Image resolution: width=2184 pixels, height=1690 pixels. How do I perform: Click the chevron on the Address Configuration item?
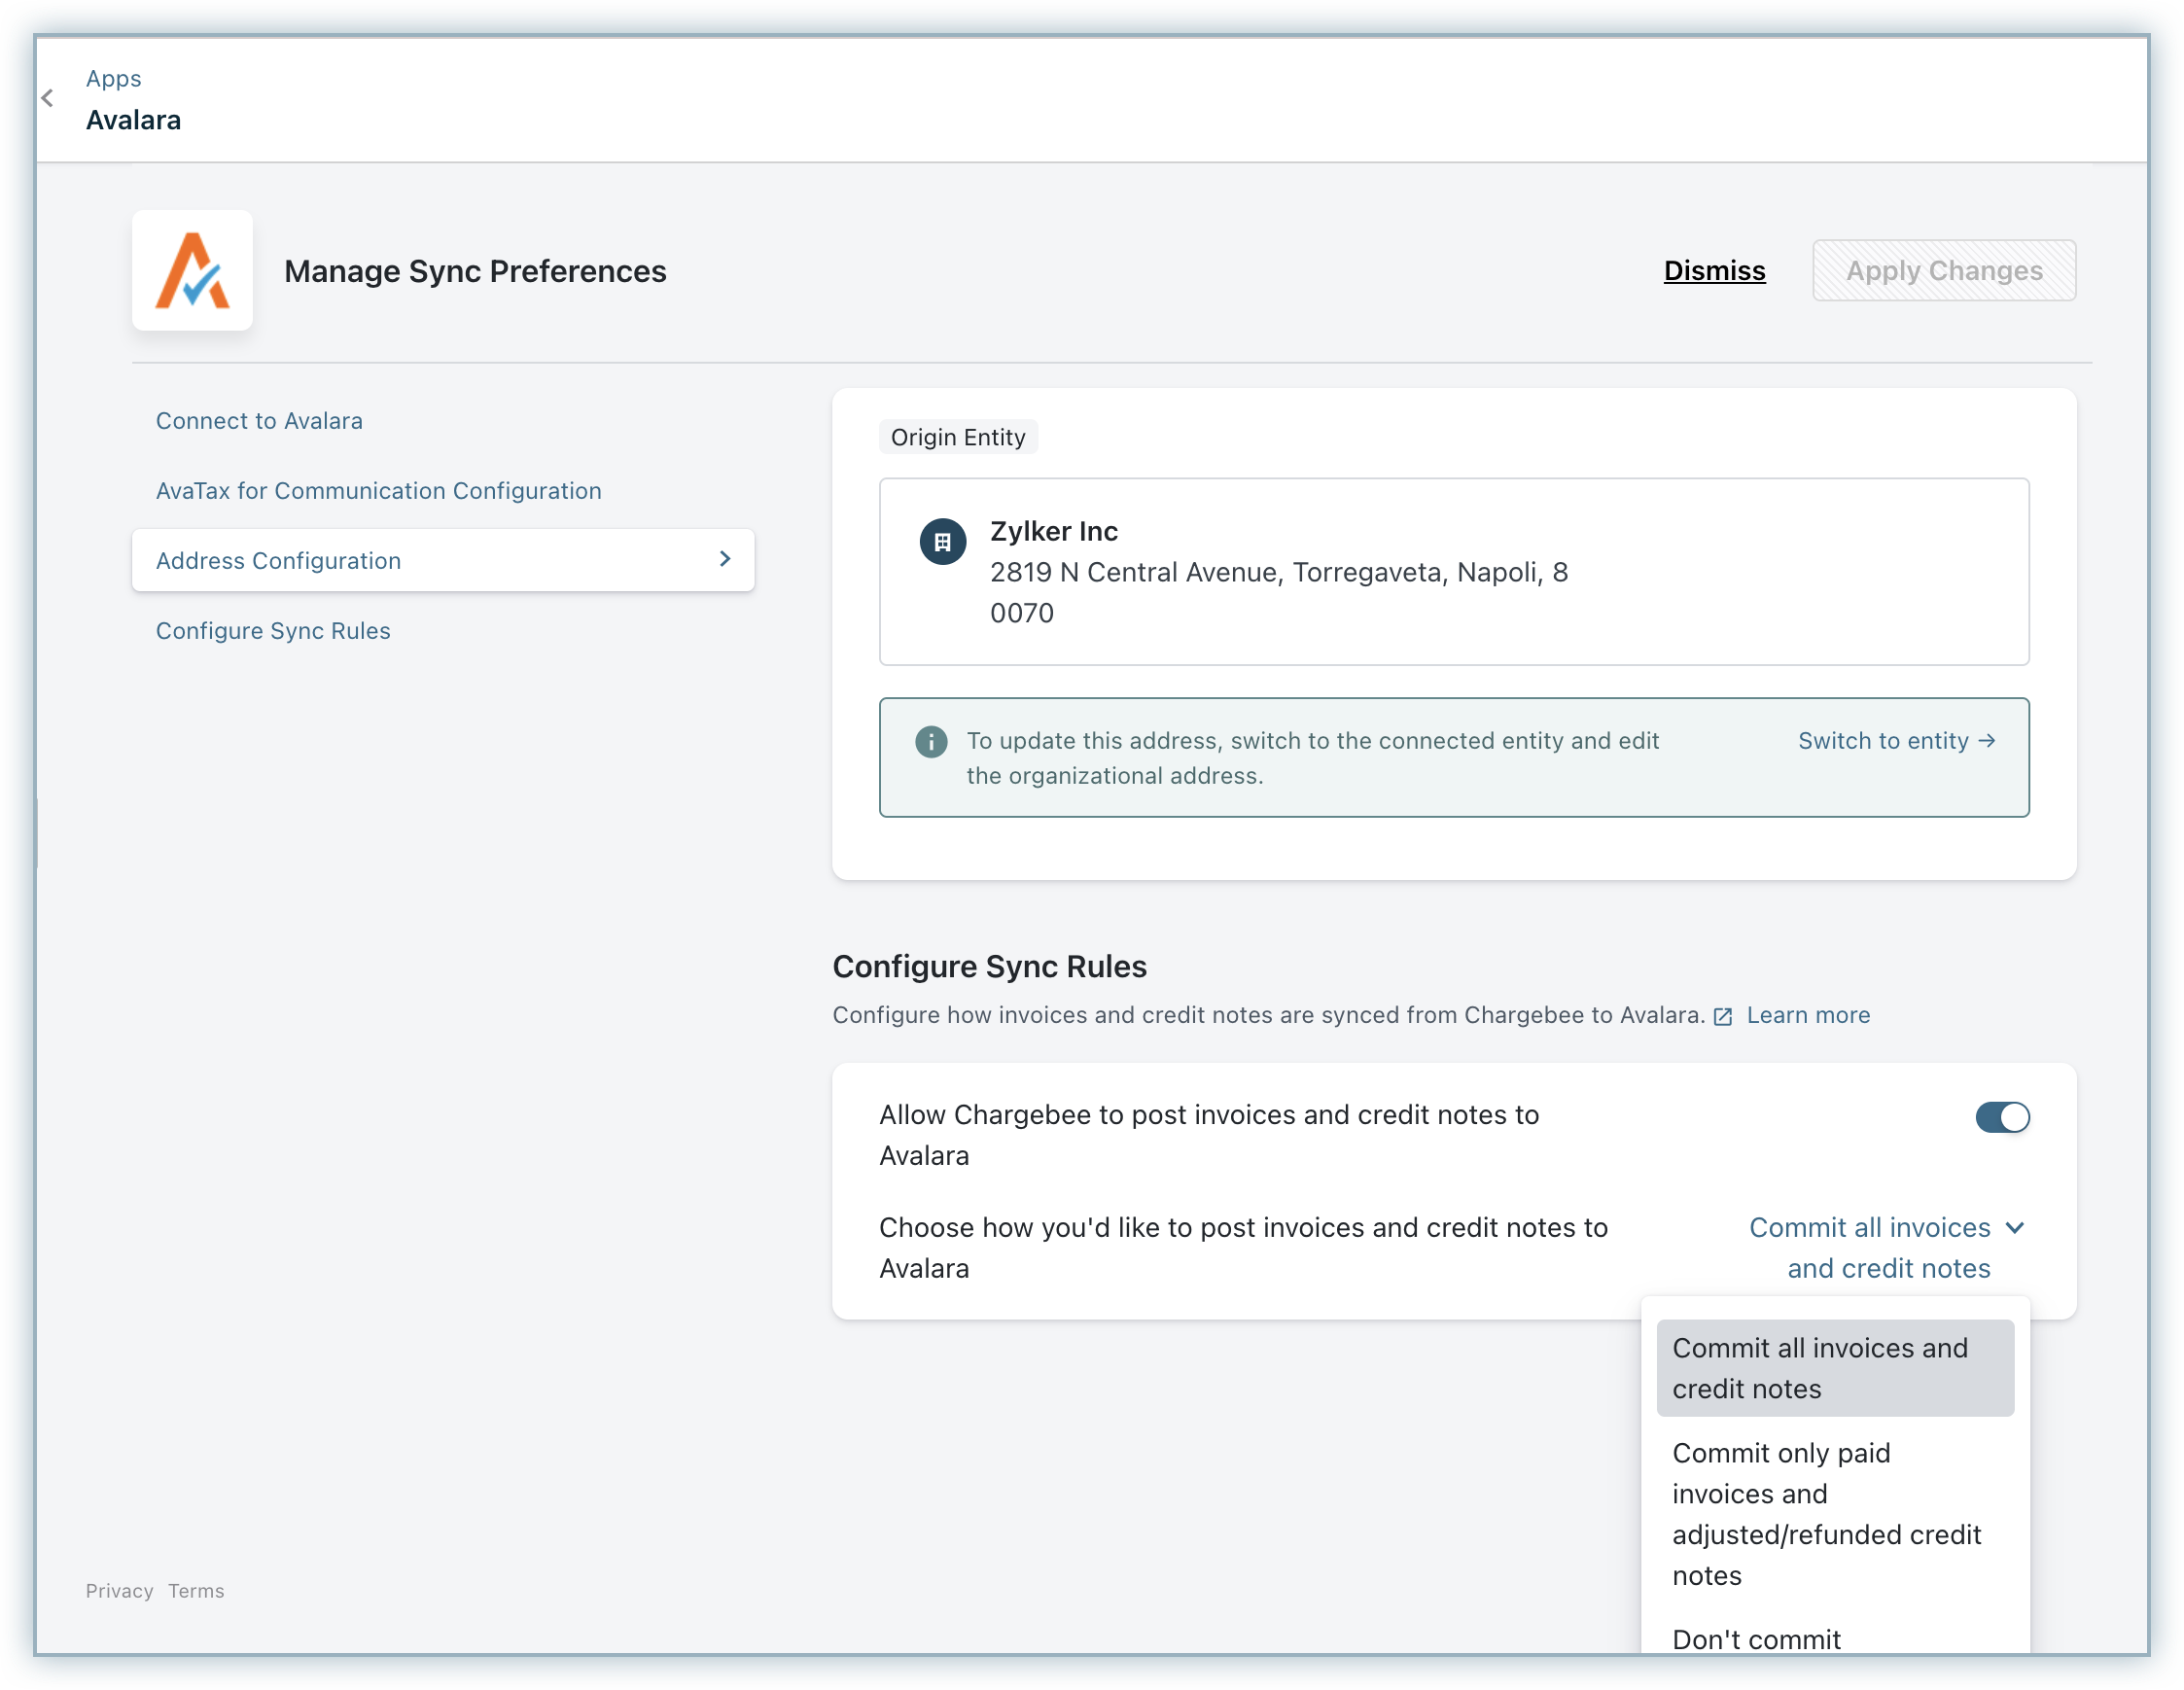click(x=725, y=560)
